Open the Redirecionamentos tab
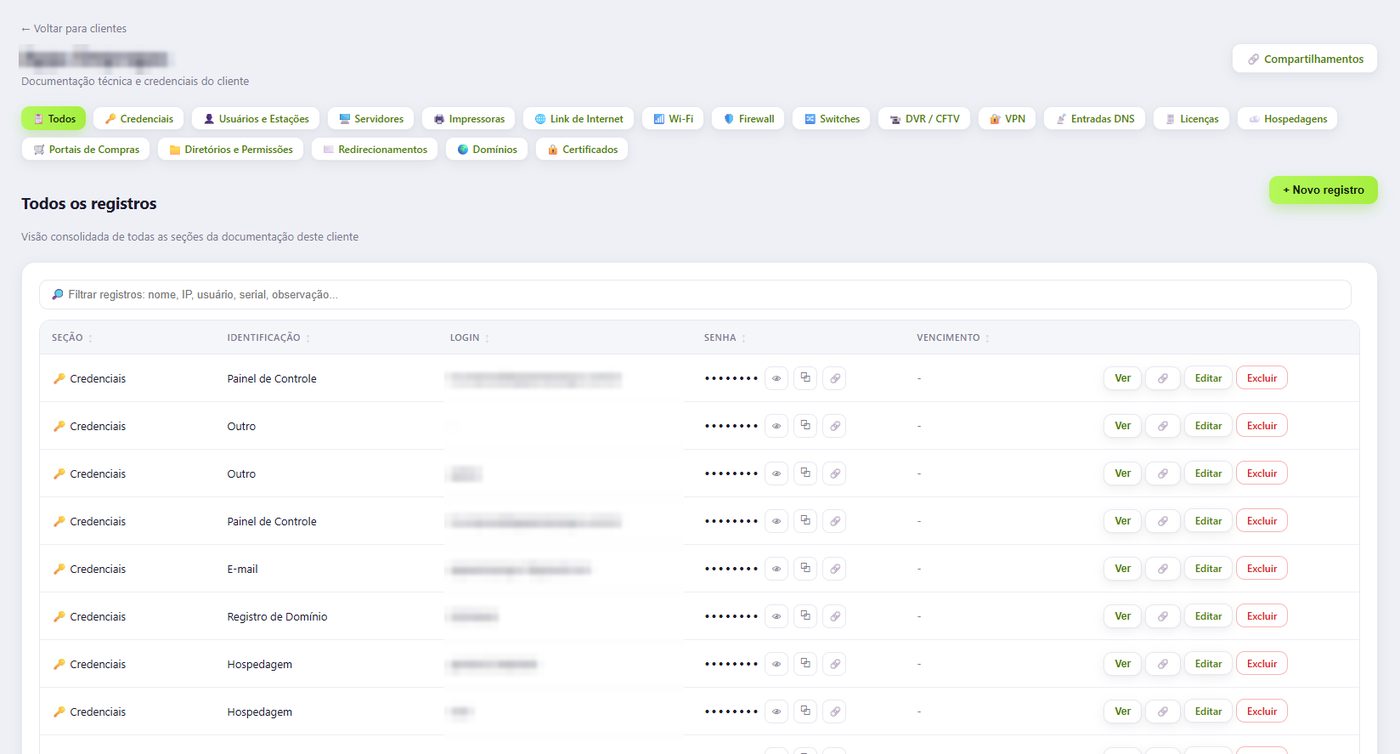 tap(375, 149)
